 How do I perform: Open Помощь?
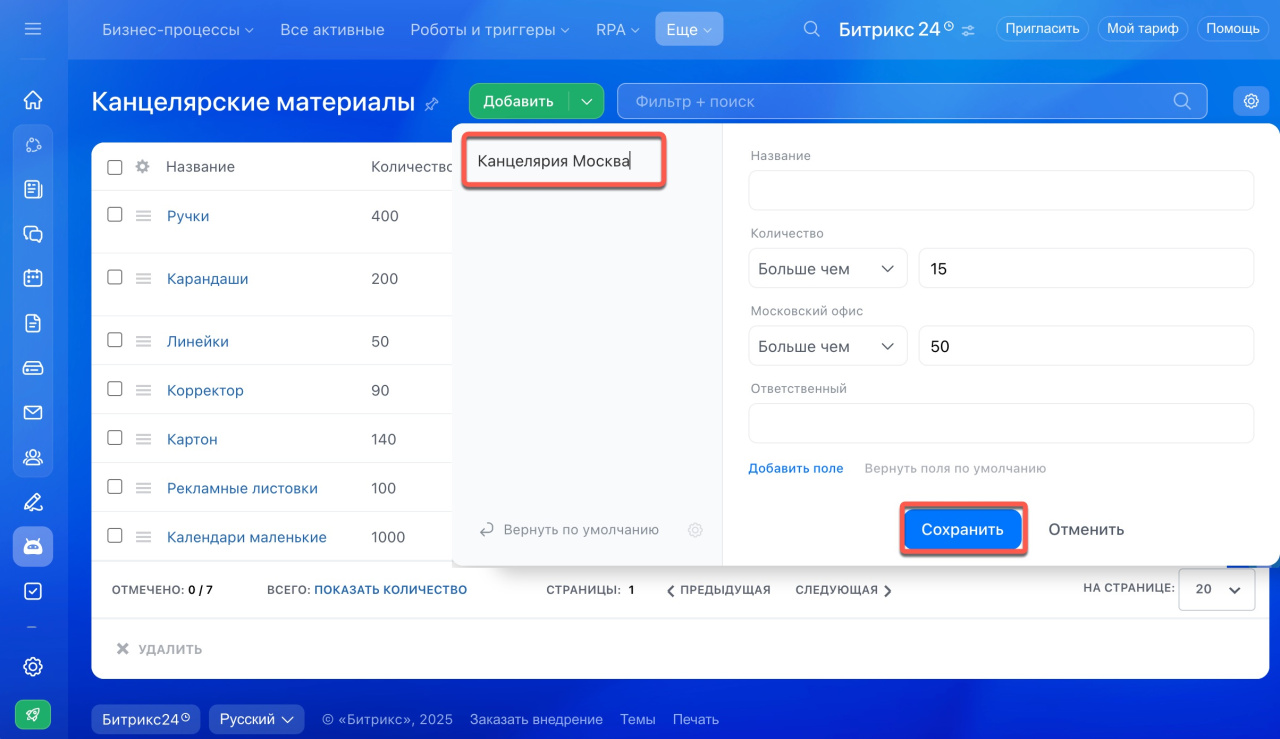click(x=1232, y=28)
